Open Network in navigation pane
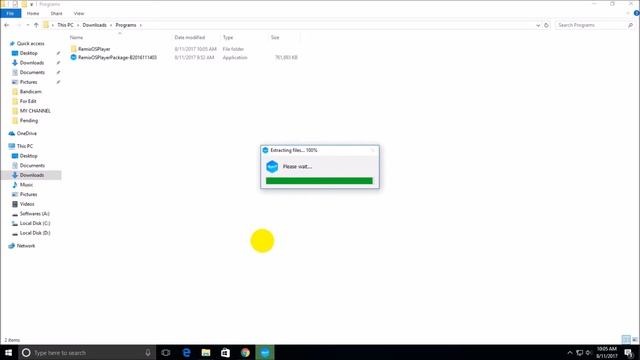 (26, 246)
